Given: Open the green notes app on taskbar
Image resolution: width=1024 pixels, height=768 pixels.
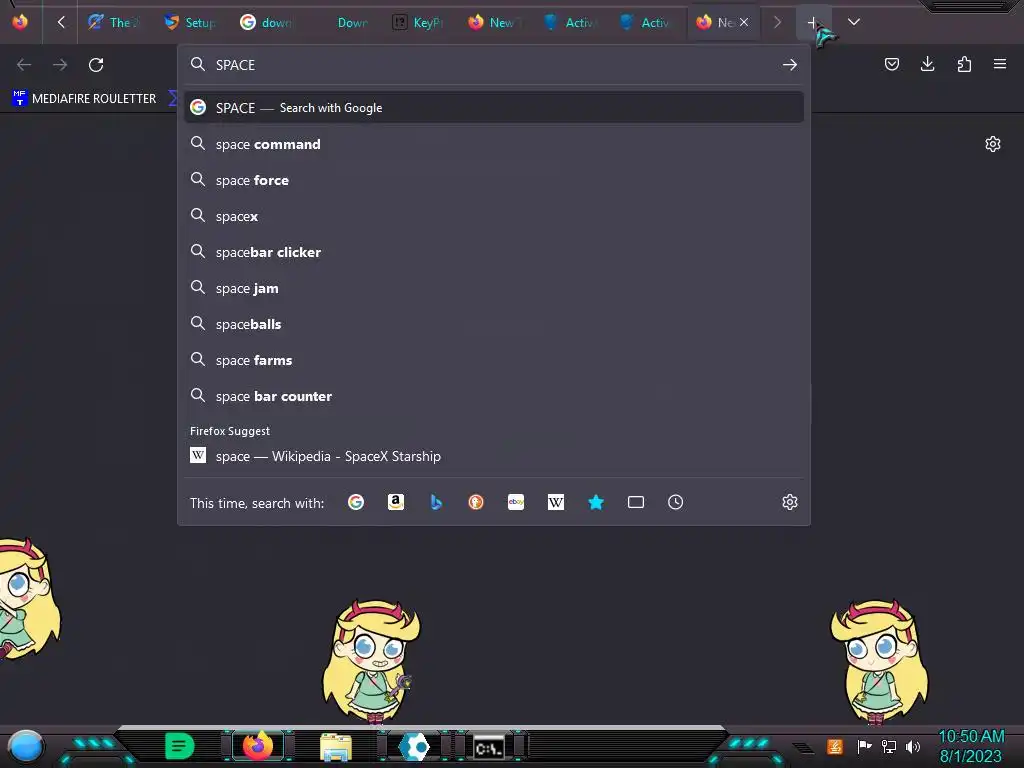Looking at the screenshot, I should pyautogui.click(x=180, y=746).
